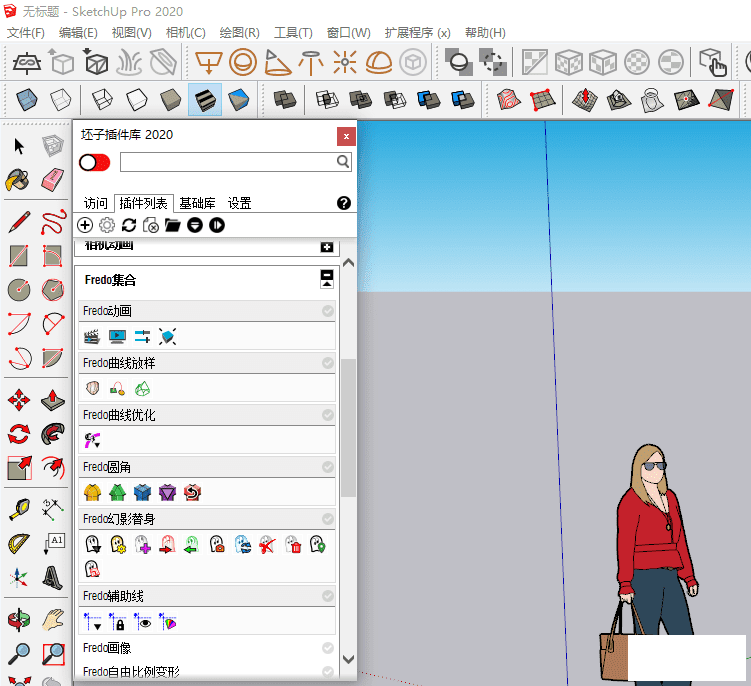The width and height of the screenshot is (751, 686).
Task: Open the 相机(C) menu
Action: click(x=185, y=33)
